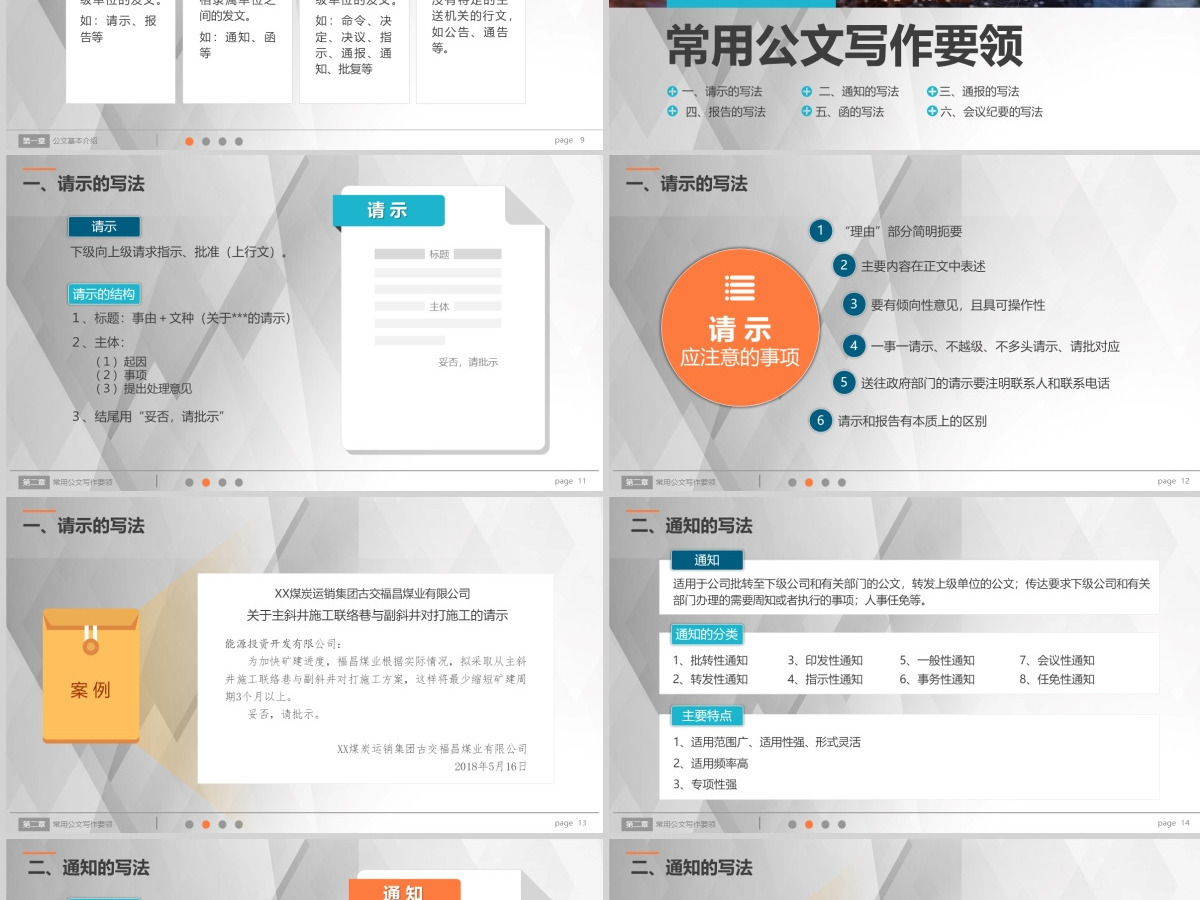Click the orange progress dot in page 9 footer
This screenshot has width=1200, height=900.
[x=189, y=141]
